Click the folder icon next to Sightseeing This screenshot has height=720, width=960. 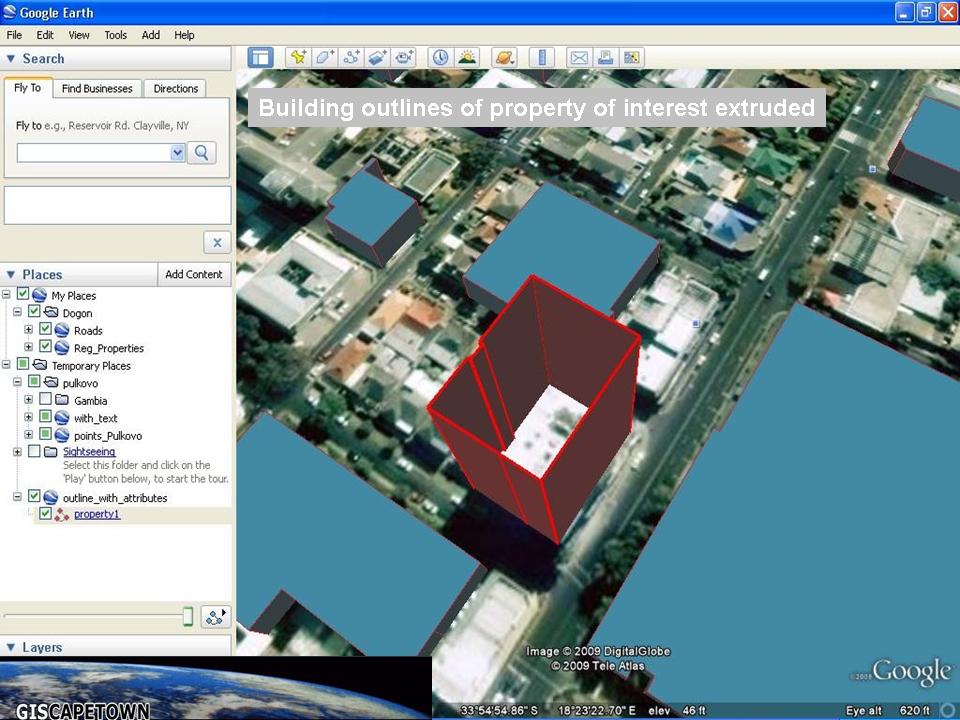tap(51, 452)
